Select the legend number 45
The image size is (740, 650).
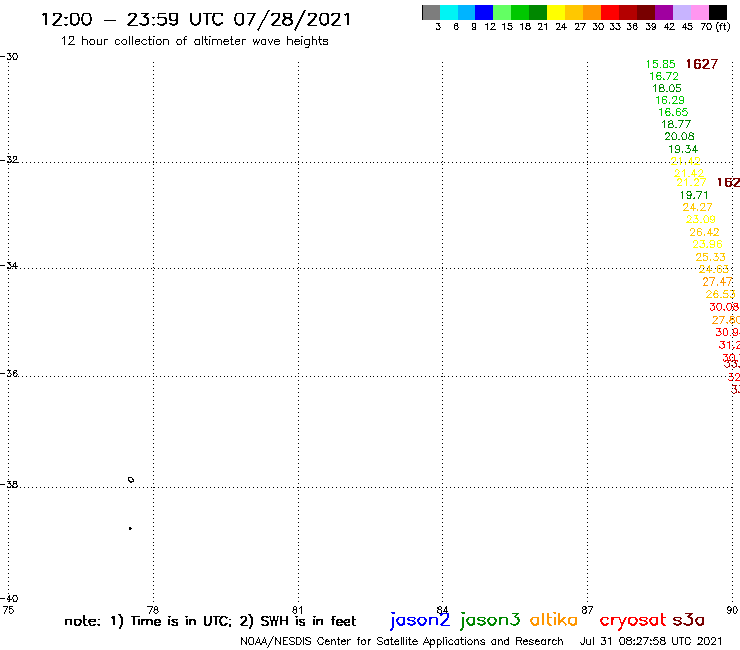(x=687, y=27)
